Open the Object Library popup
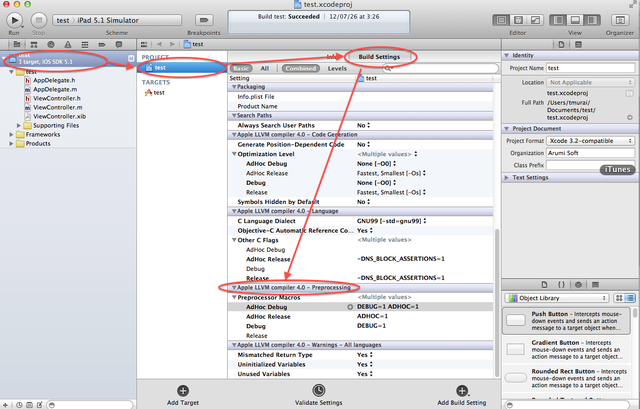640x409 pixels. click(557, 298)
